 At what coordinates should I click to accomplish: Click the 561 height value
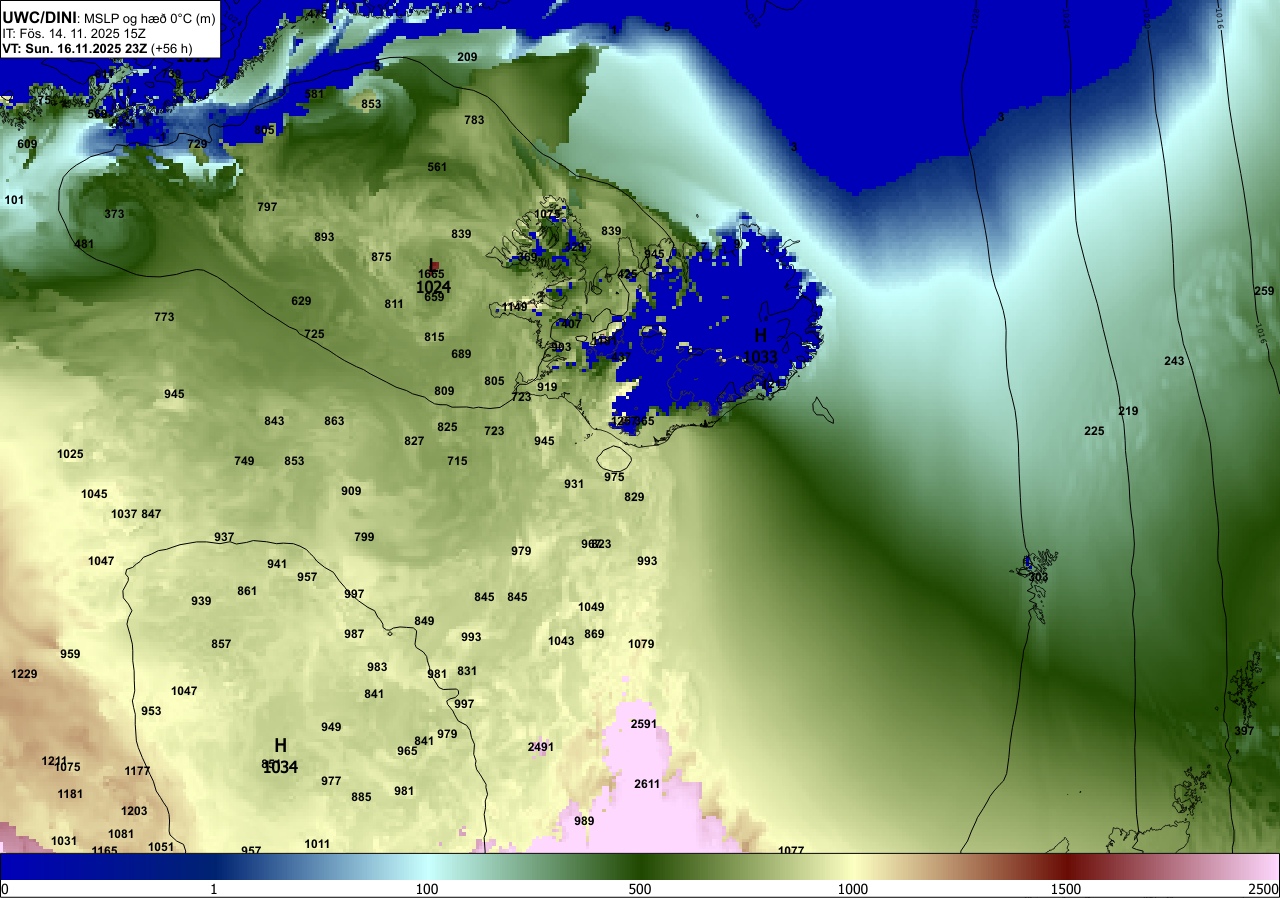pos(437,167)
